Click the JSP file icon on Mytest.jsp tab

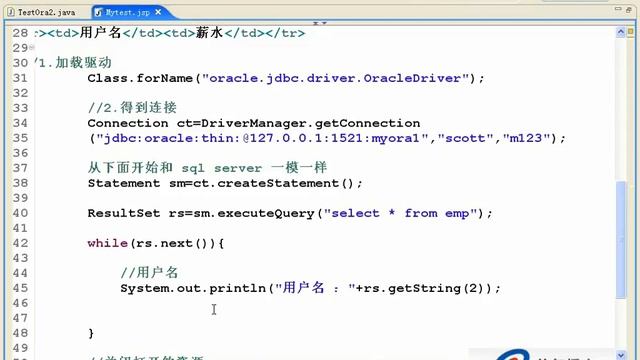click(98, 13)
